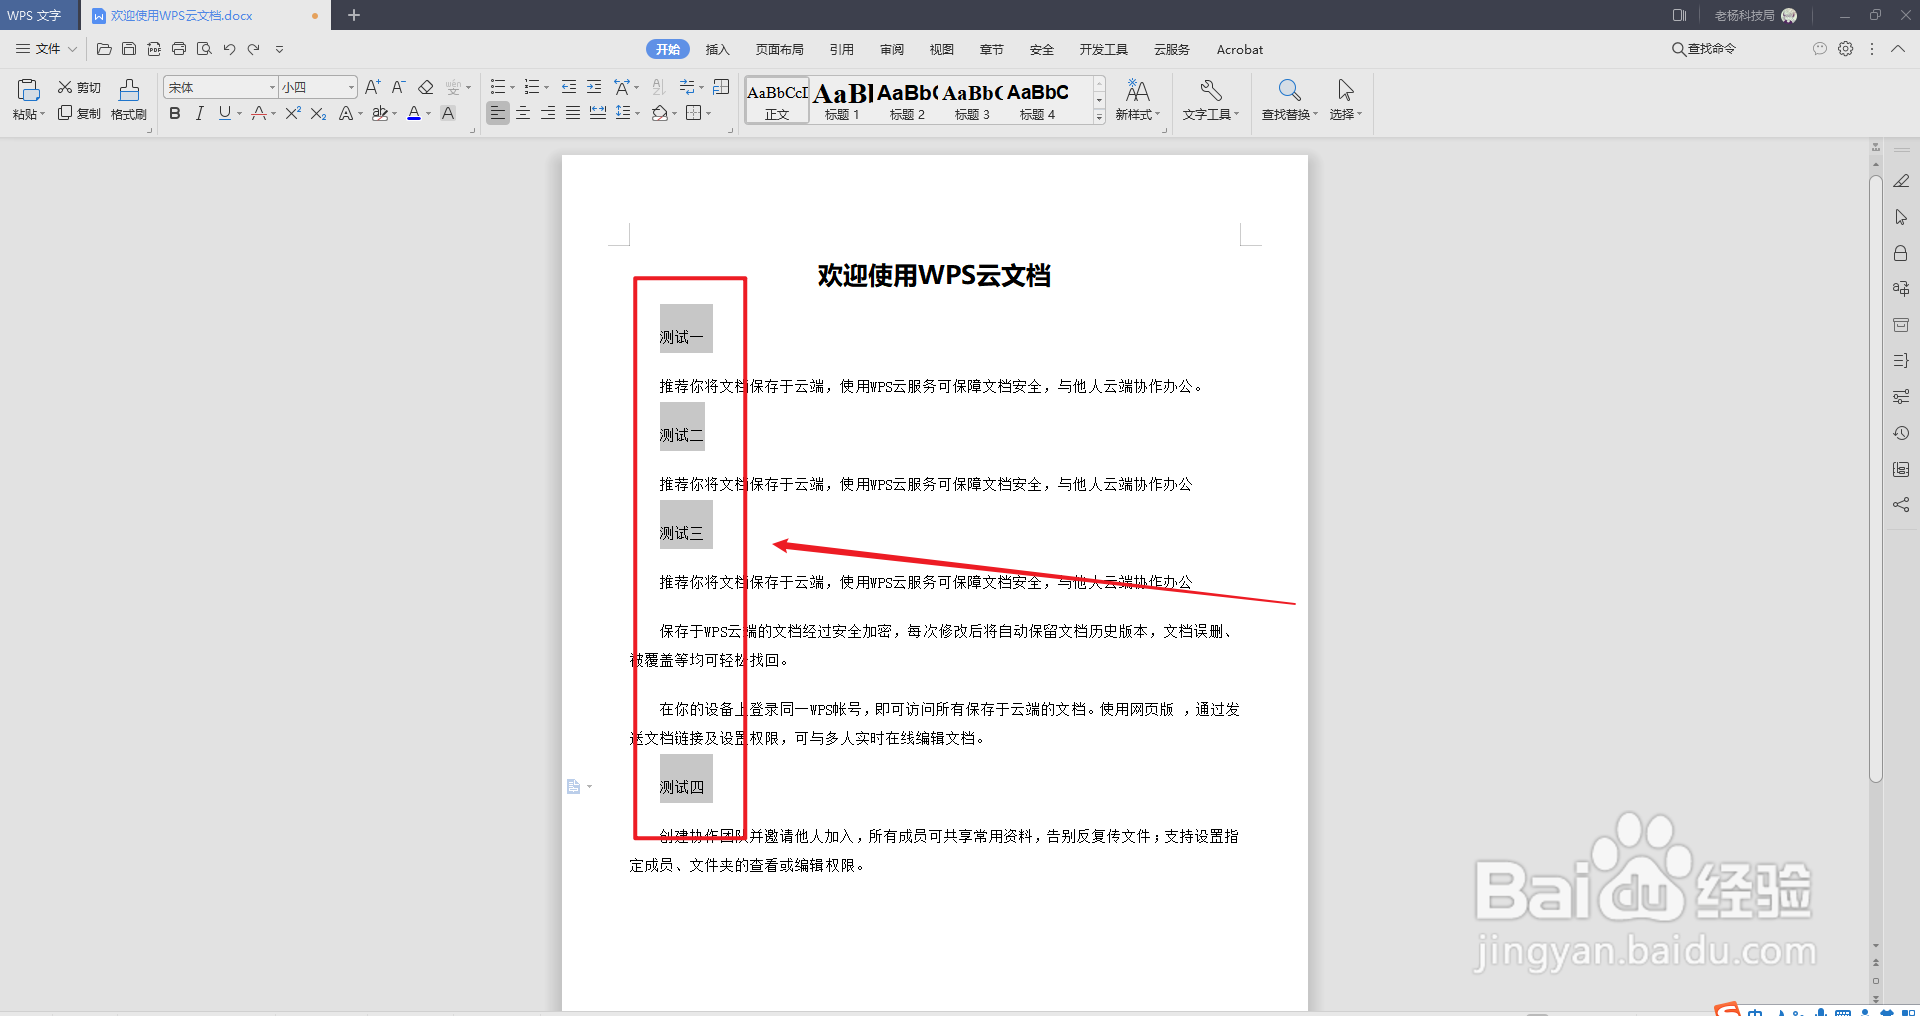Open borders dropdown in paragraph group
This screenshot has width=1920, height=1016.
point(709,114)
